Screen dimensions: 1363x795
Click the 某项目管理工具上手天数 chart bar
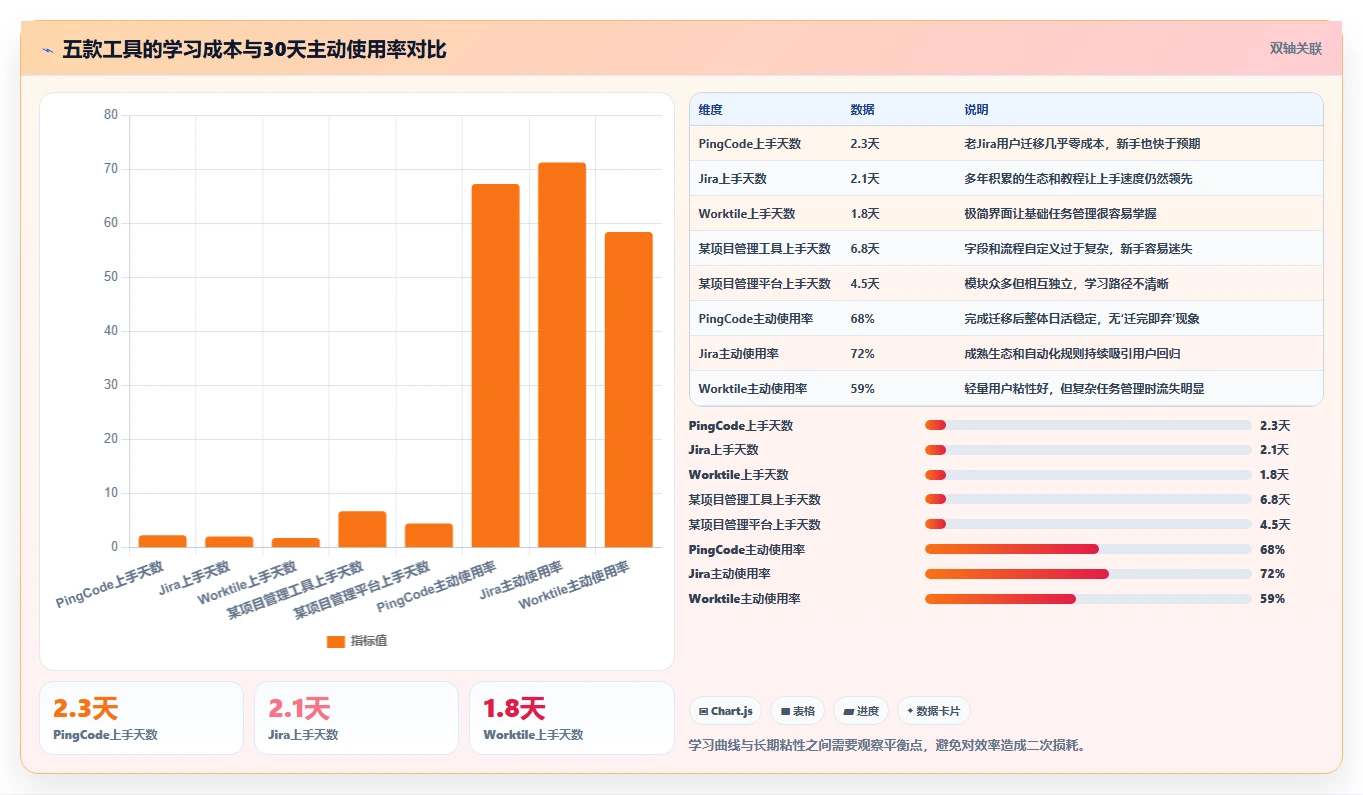pyautogui.click(x=362, y=529)
